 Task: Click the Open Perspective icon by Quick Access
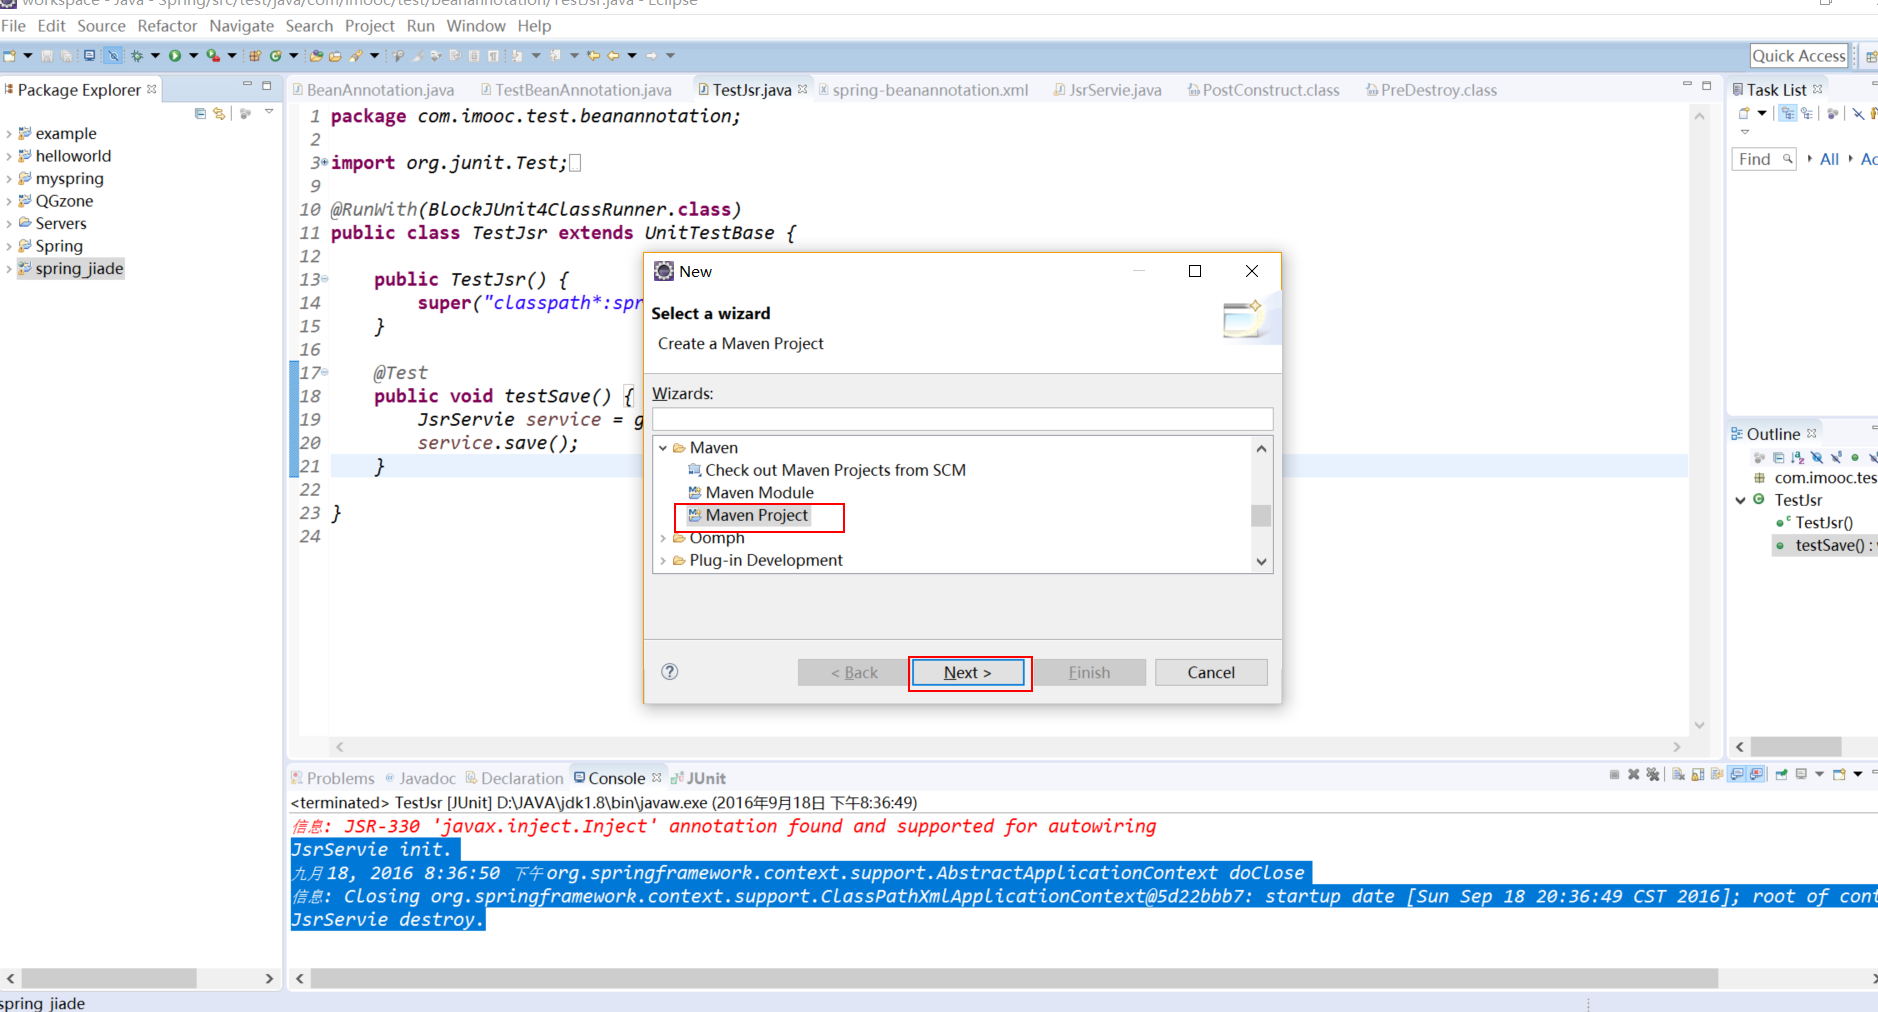click(1871, 56)
